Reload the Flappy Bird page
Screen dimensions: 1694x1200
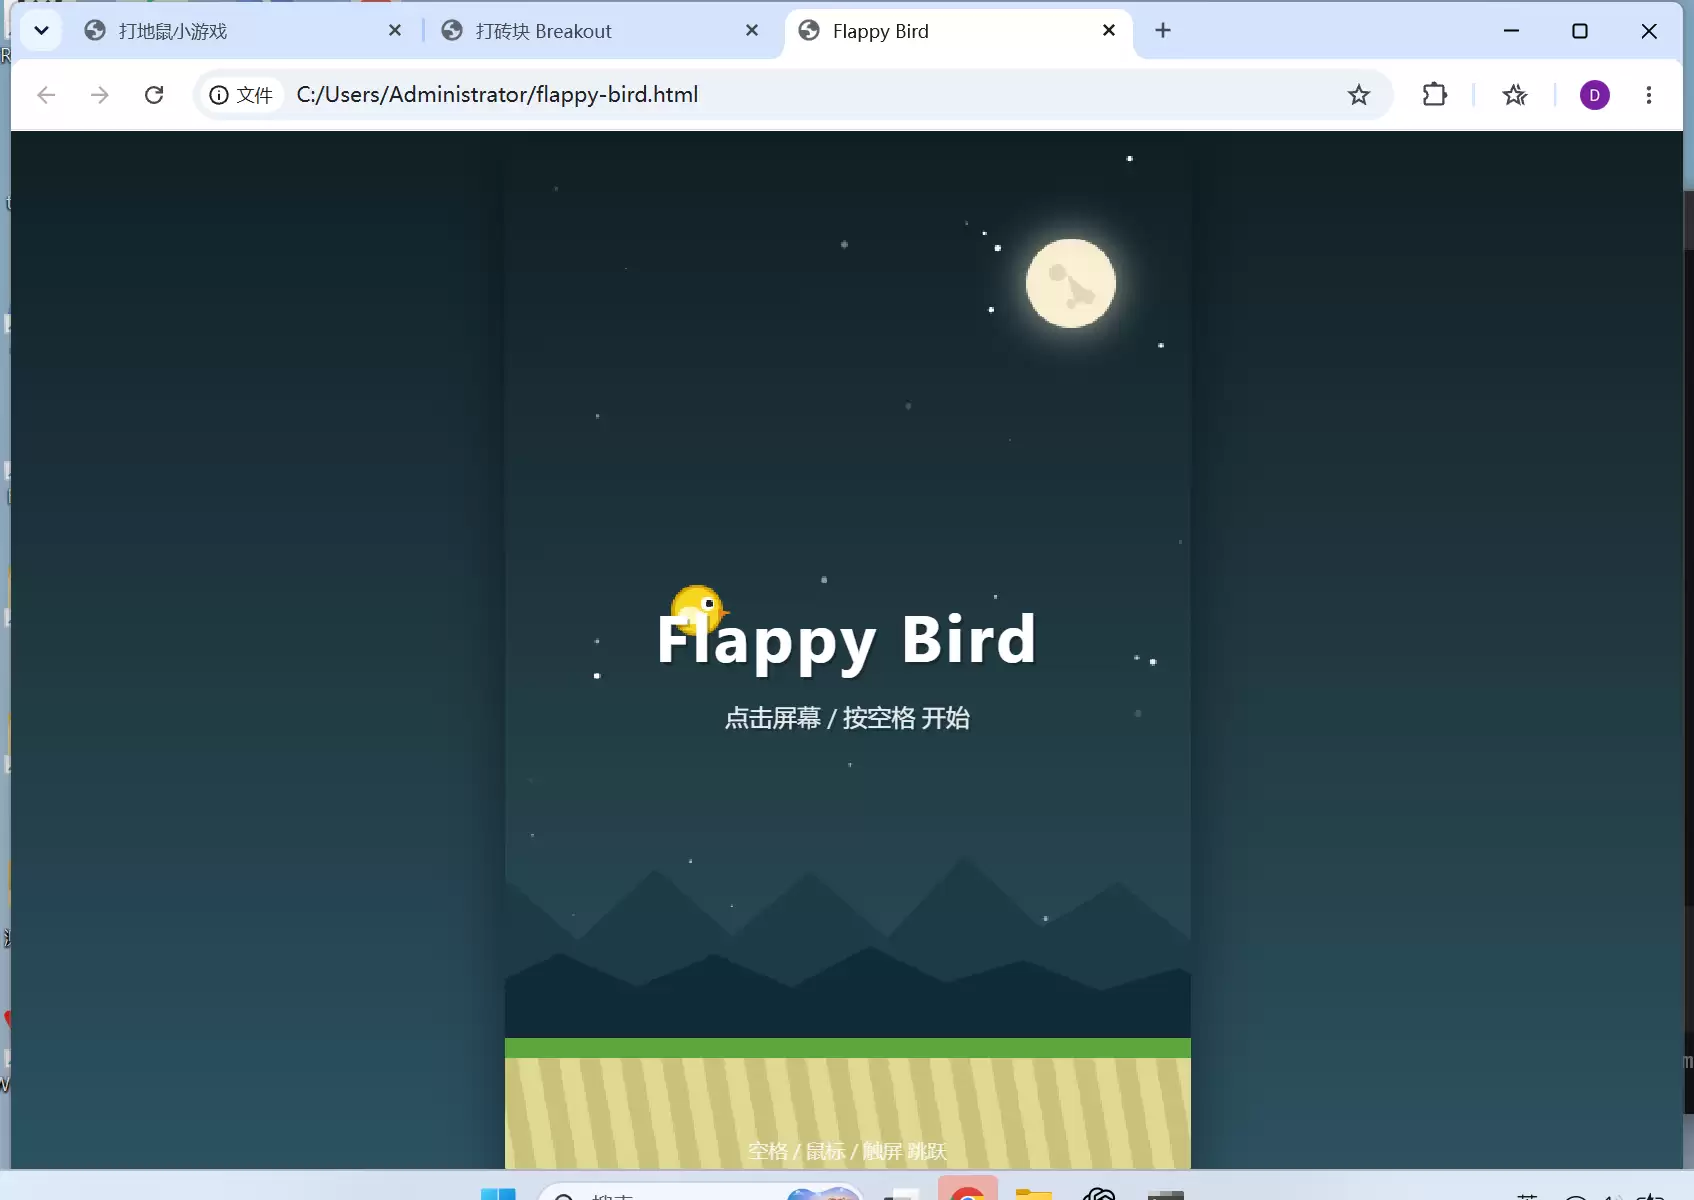(x=154, y=95)
